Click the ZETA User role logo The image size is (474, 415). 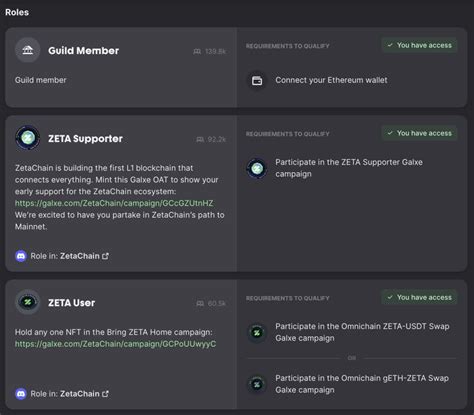pyautogui.click(x=28, y=302)
